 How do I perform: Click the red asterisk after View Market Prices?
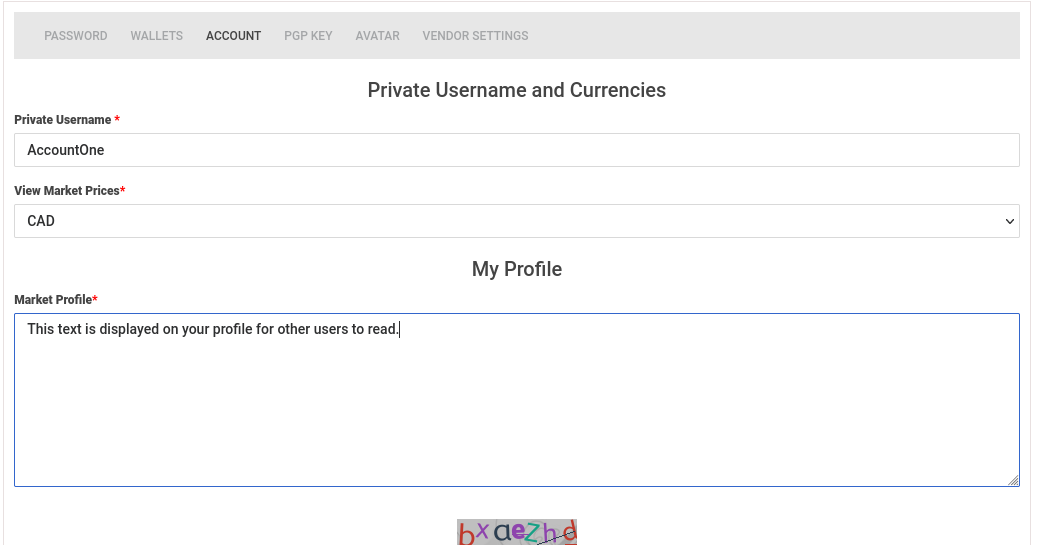[123, 190]
